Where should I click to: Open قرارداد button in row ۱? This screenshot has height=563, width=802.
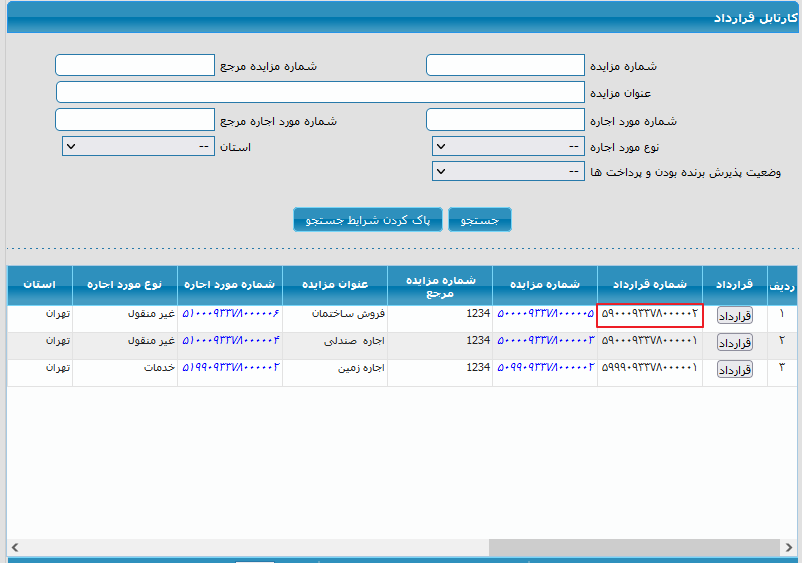click(x=734, y=316)
